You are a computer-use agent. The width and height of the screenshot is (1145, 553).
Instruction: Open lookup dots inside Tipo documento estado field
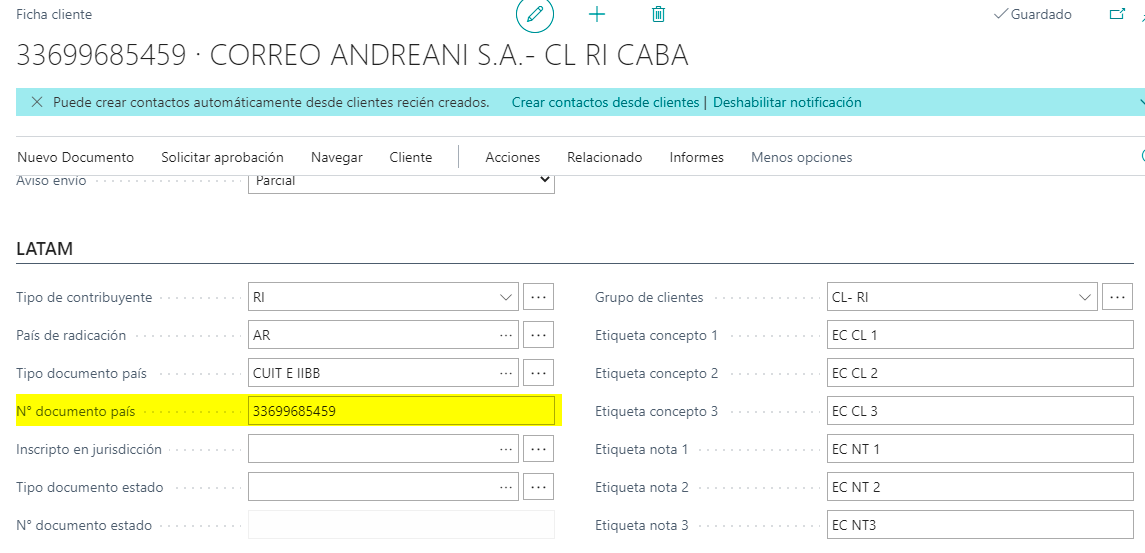pos(505,487)
